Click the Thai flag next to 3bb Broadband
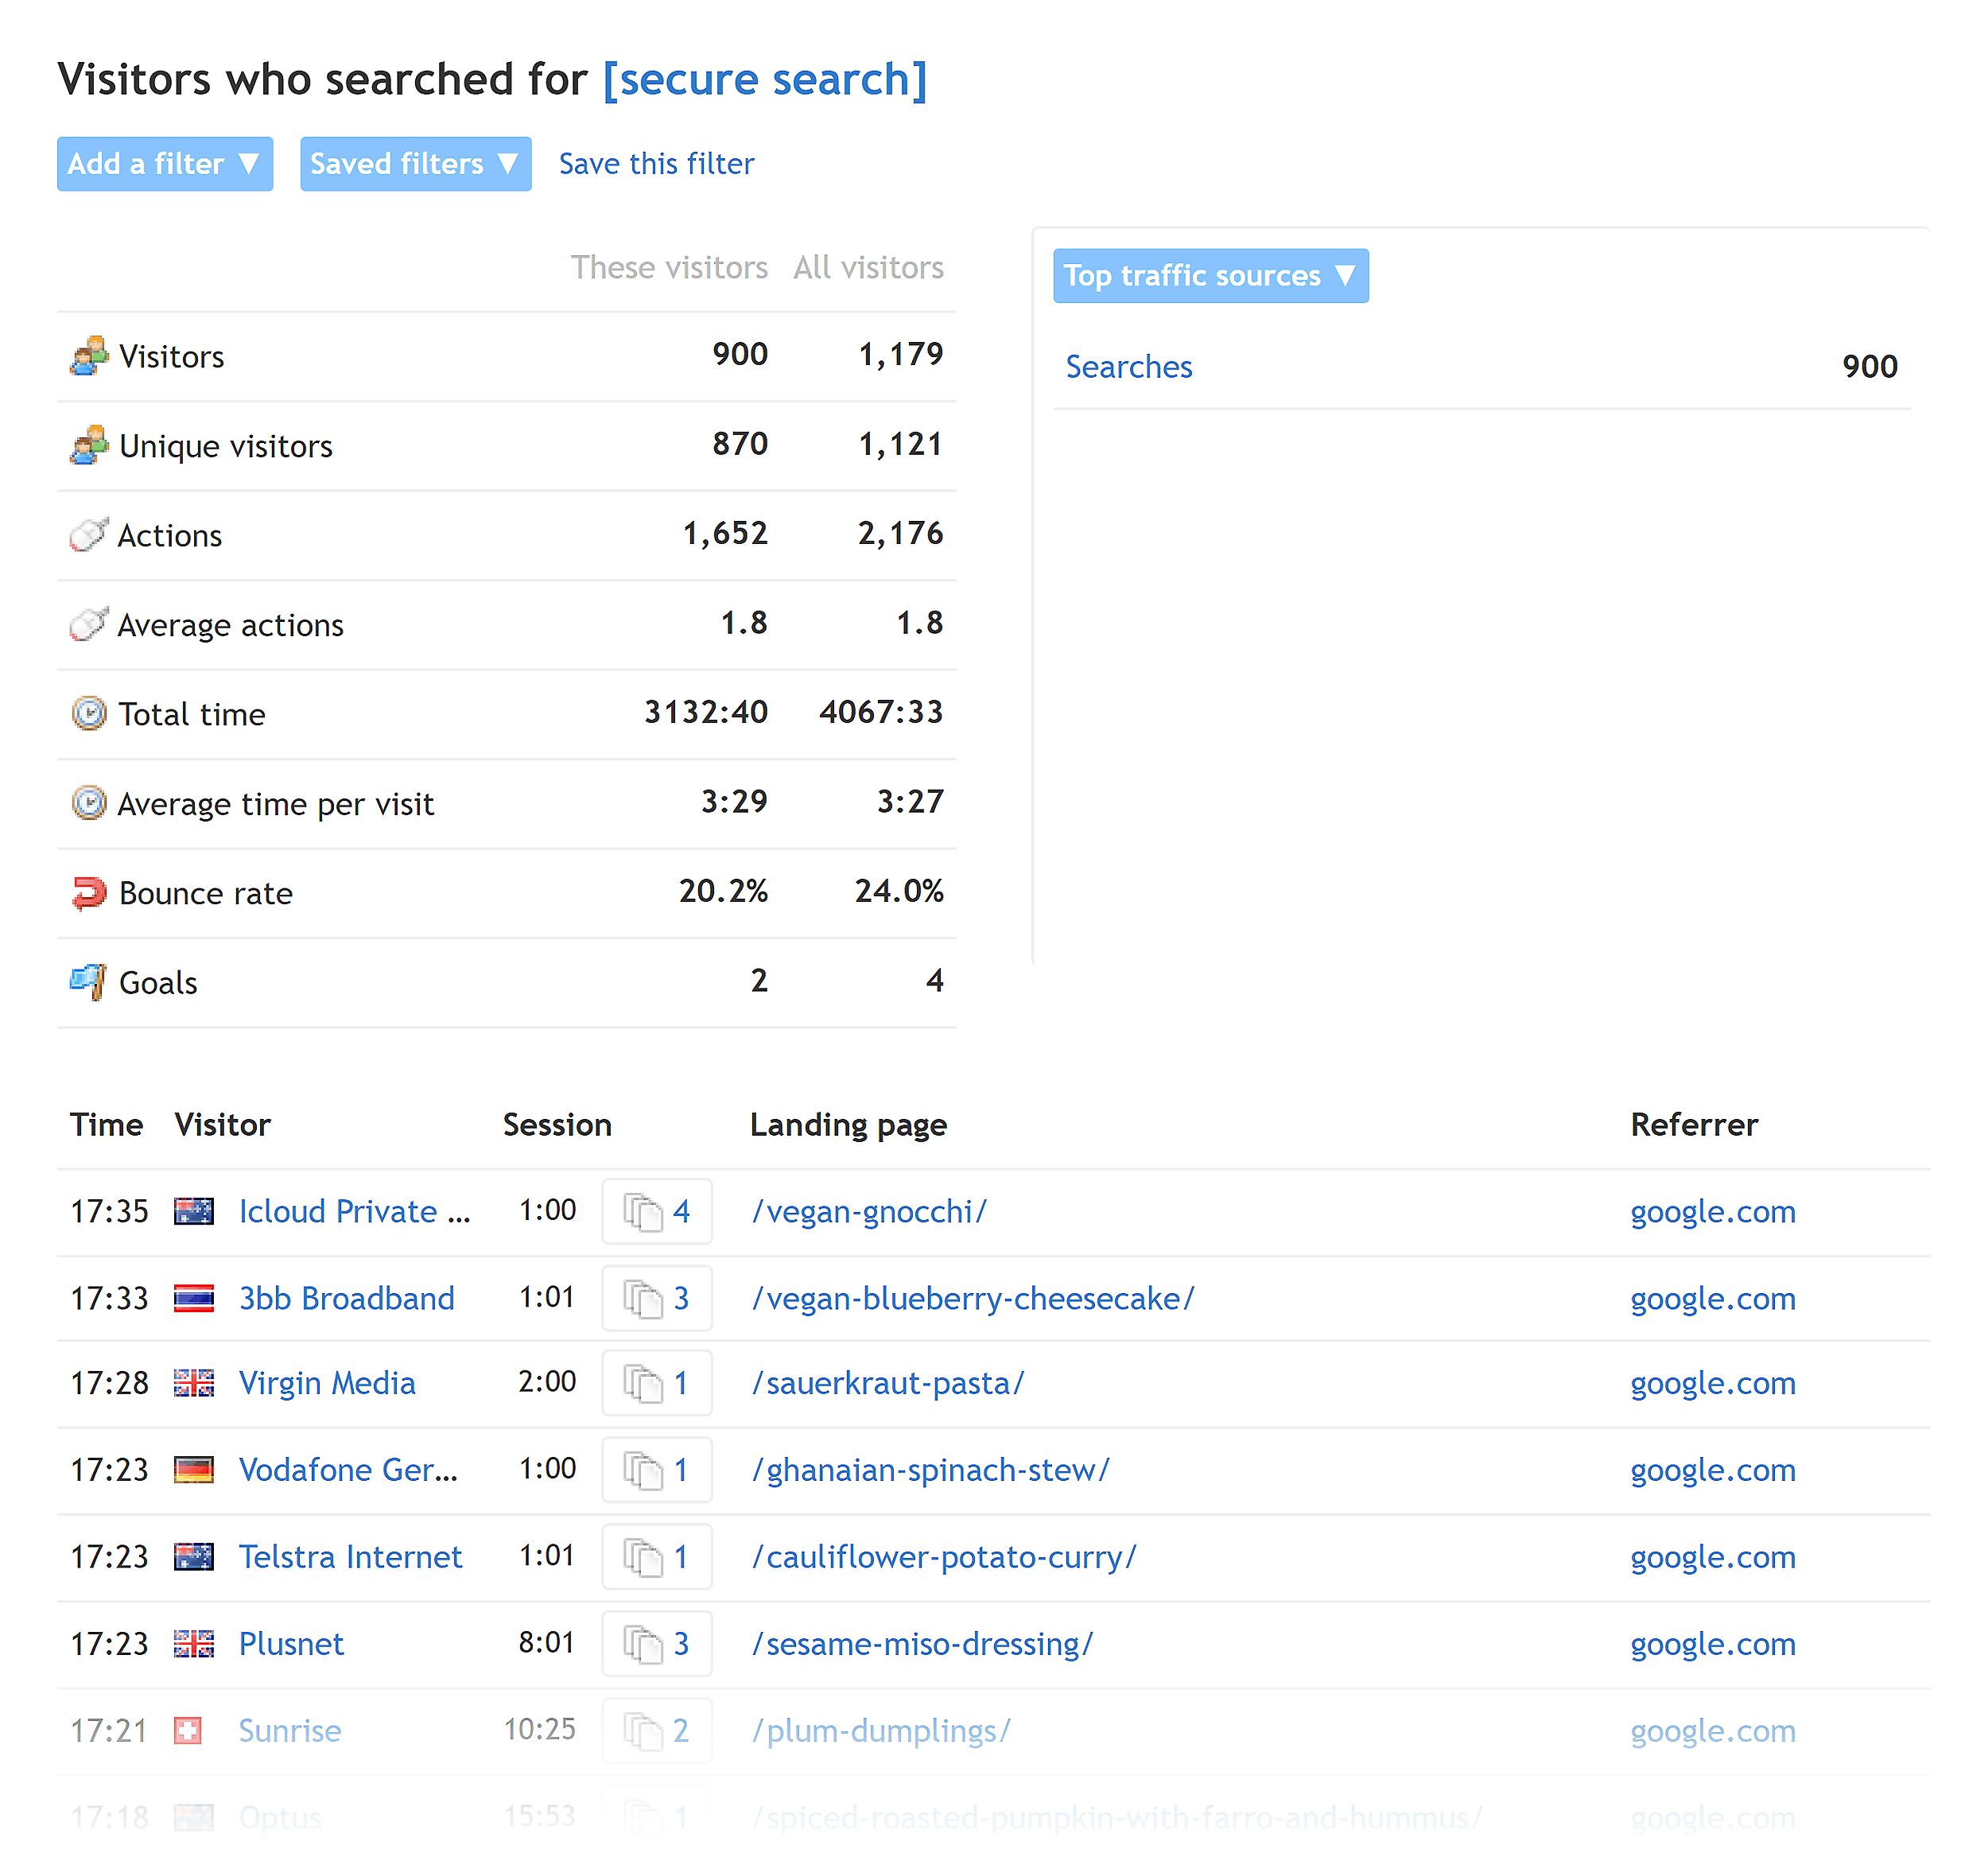Screen dimensions: 1988x1857 (x=194, y=1298)
